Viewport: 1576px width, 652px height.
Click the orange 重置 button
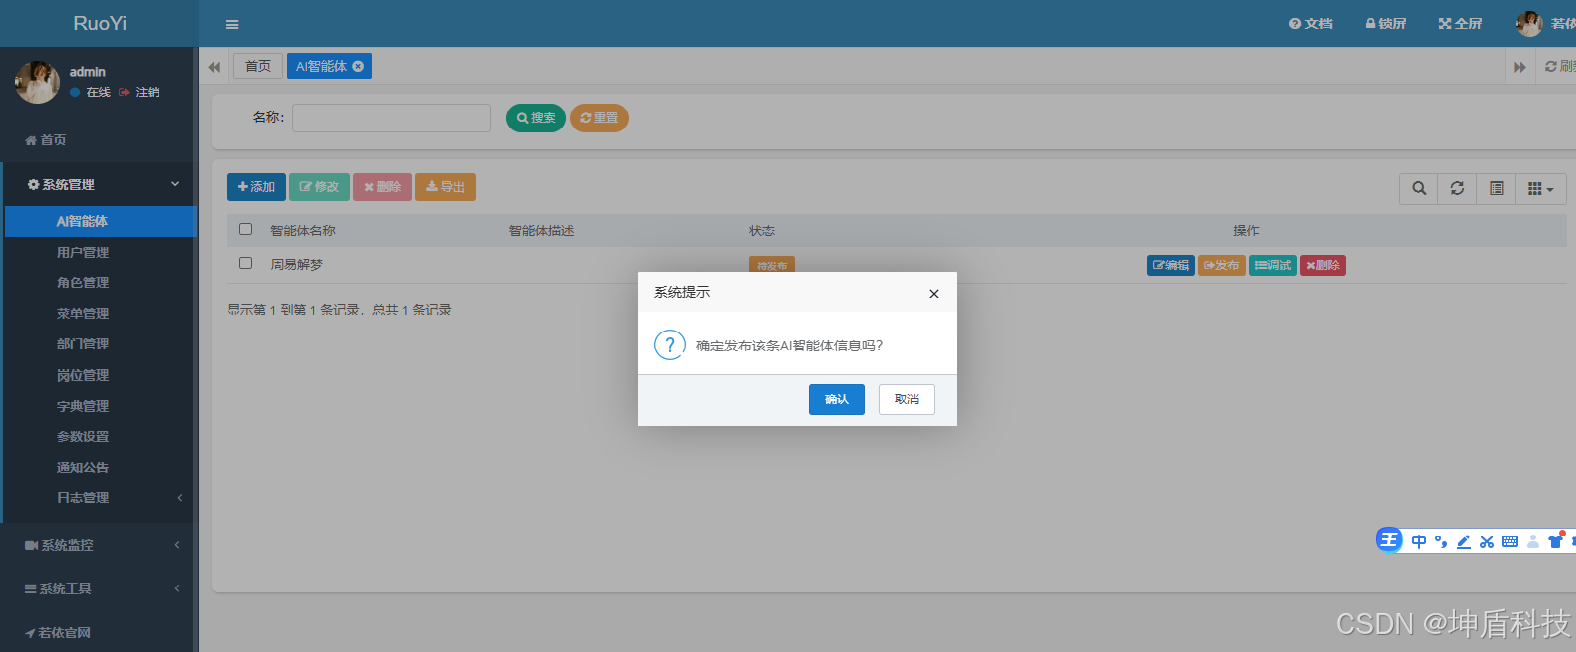point(599,118)
